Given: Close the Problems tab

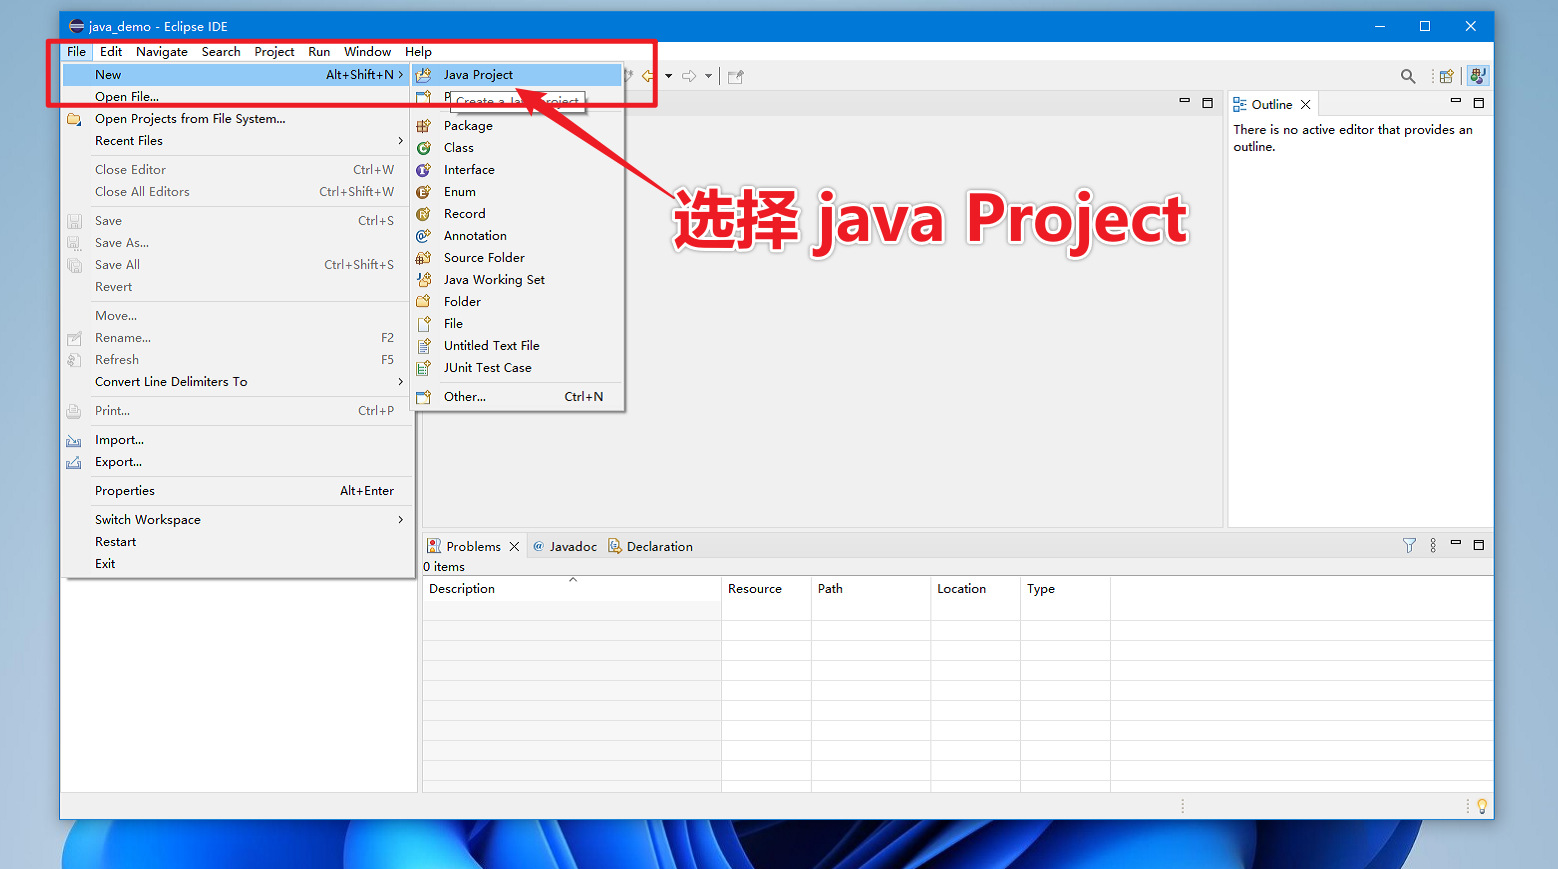Looking at the screenshot, I should (514, 546).
